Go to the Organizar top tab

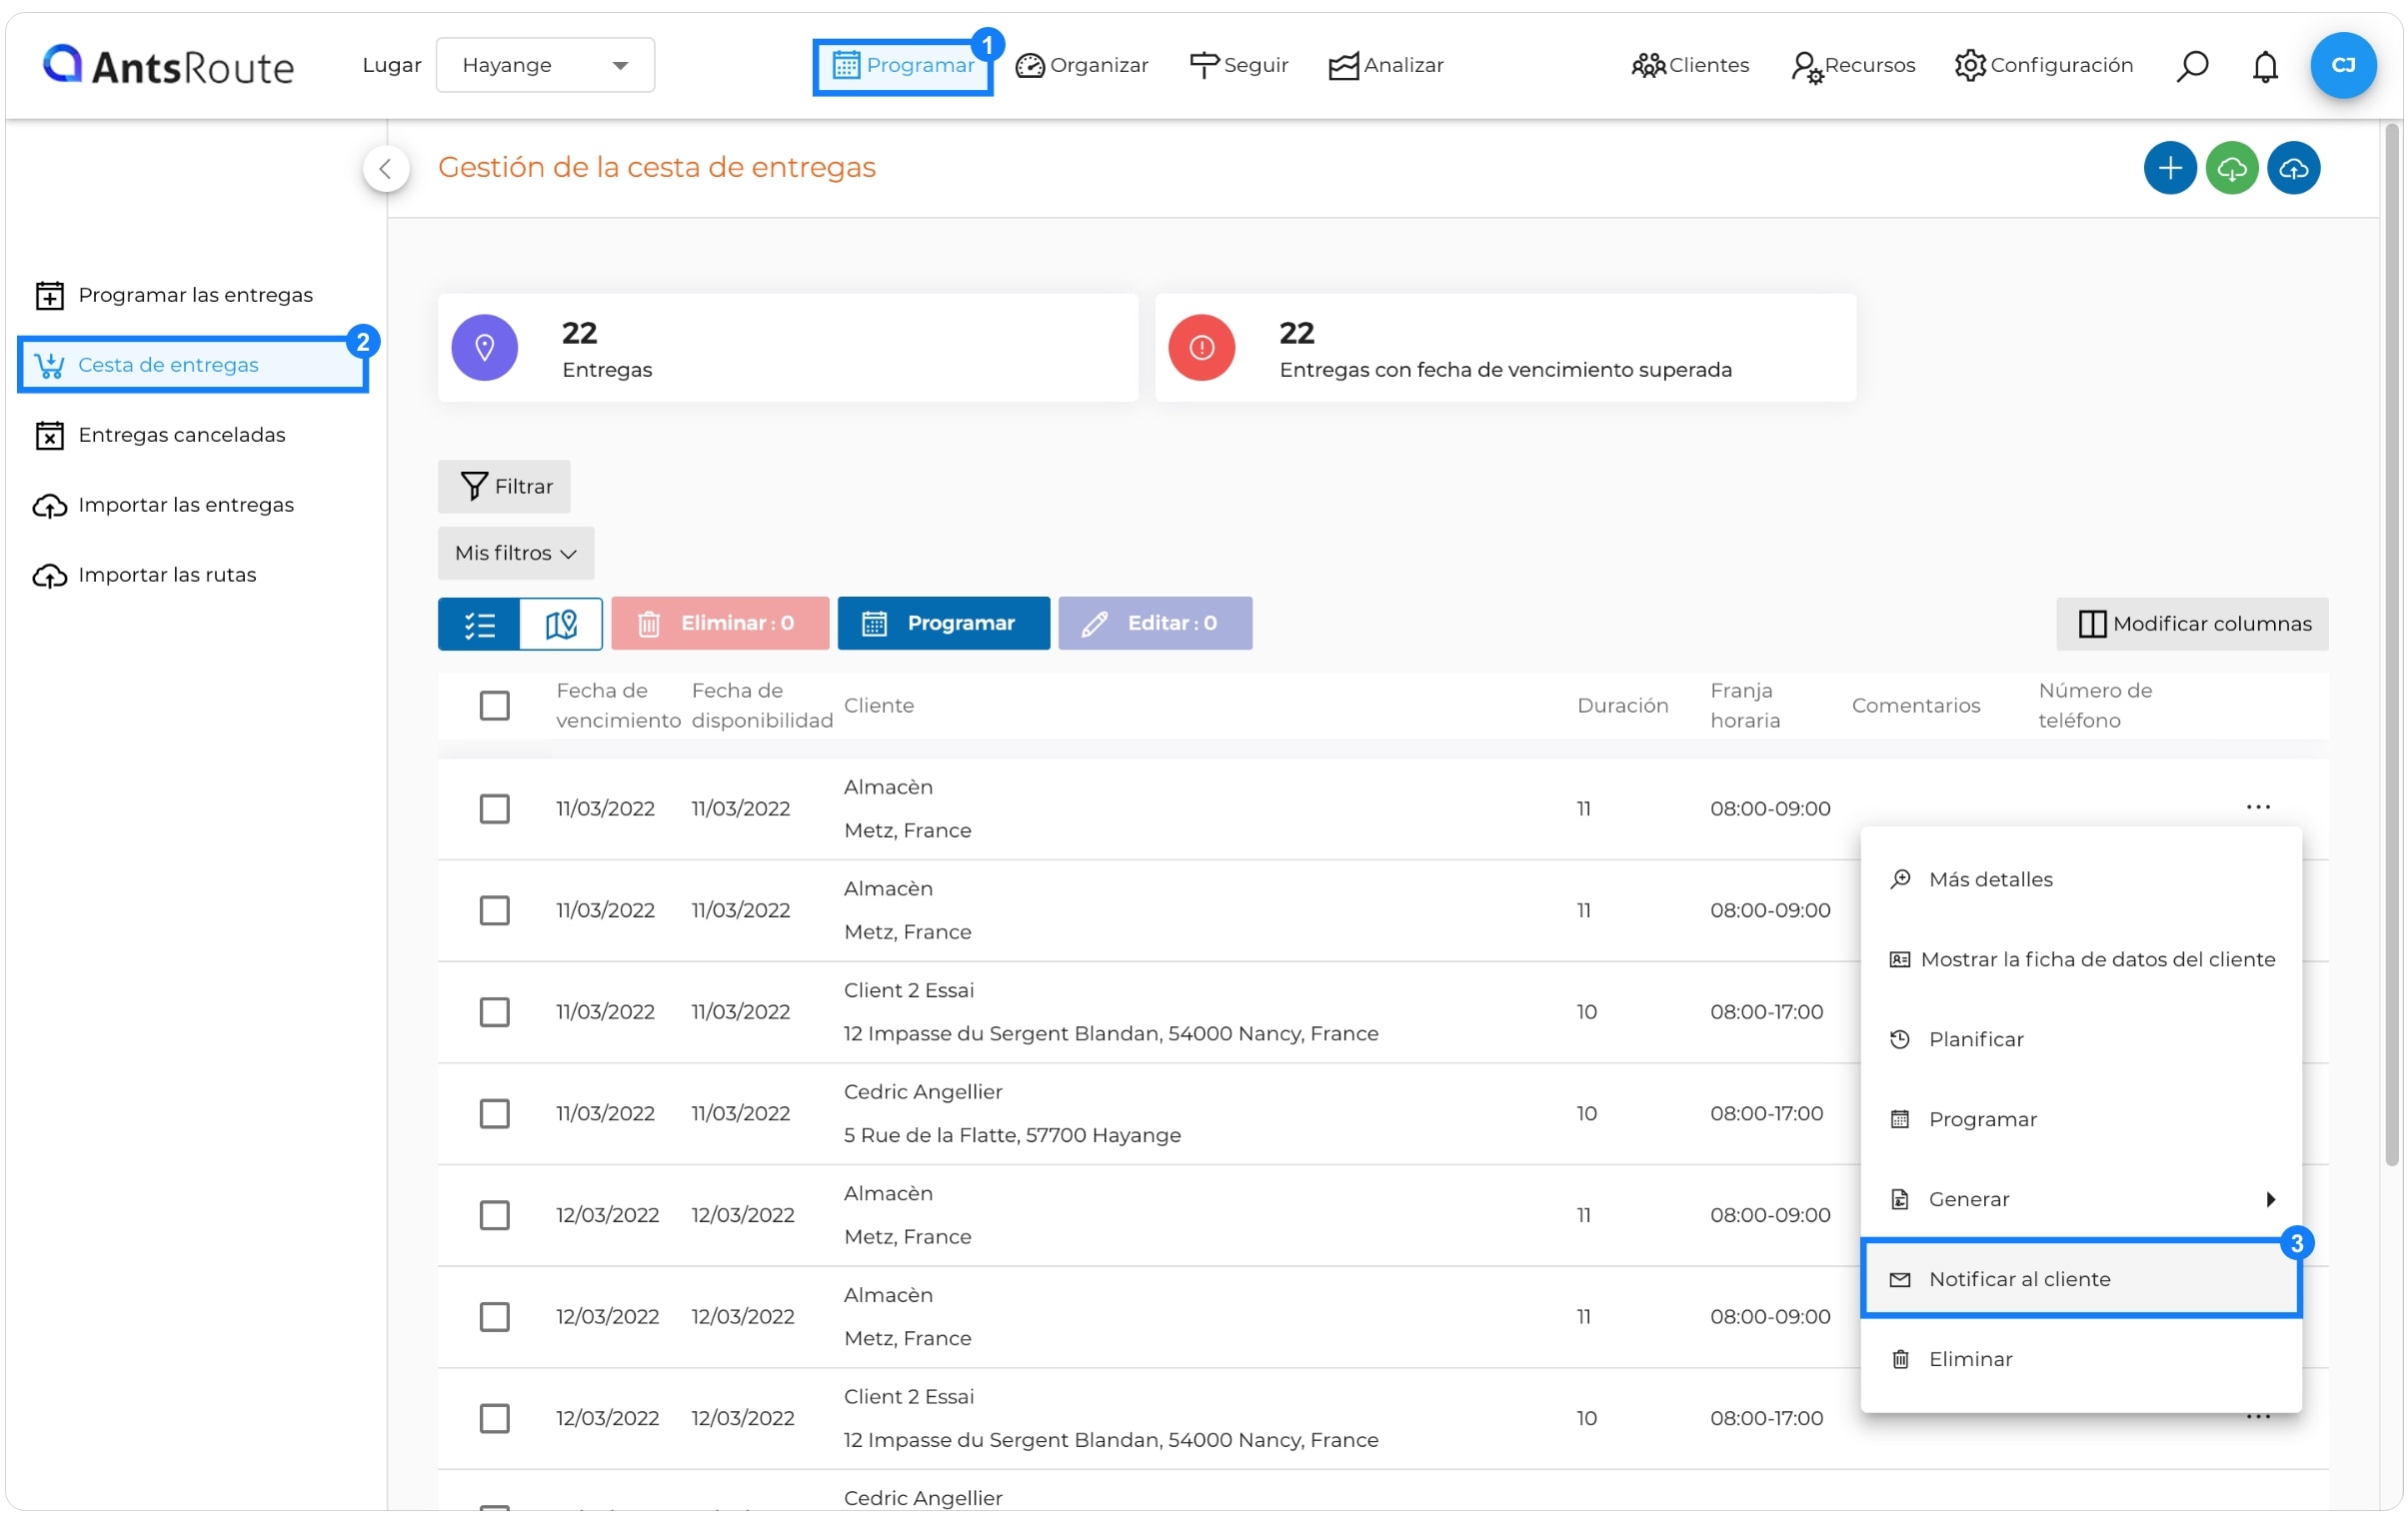pyautogui.click(x=1081, y=66)
